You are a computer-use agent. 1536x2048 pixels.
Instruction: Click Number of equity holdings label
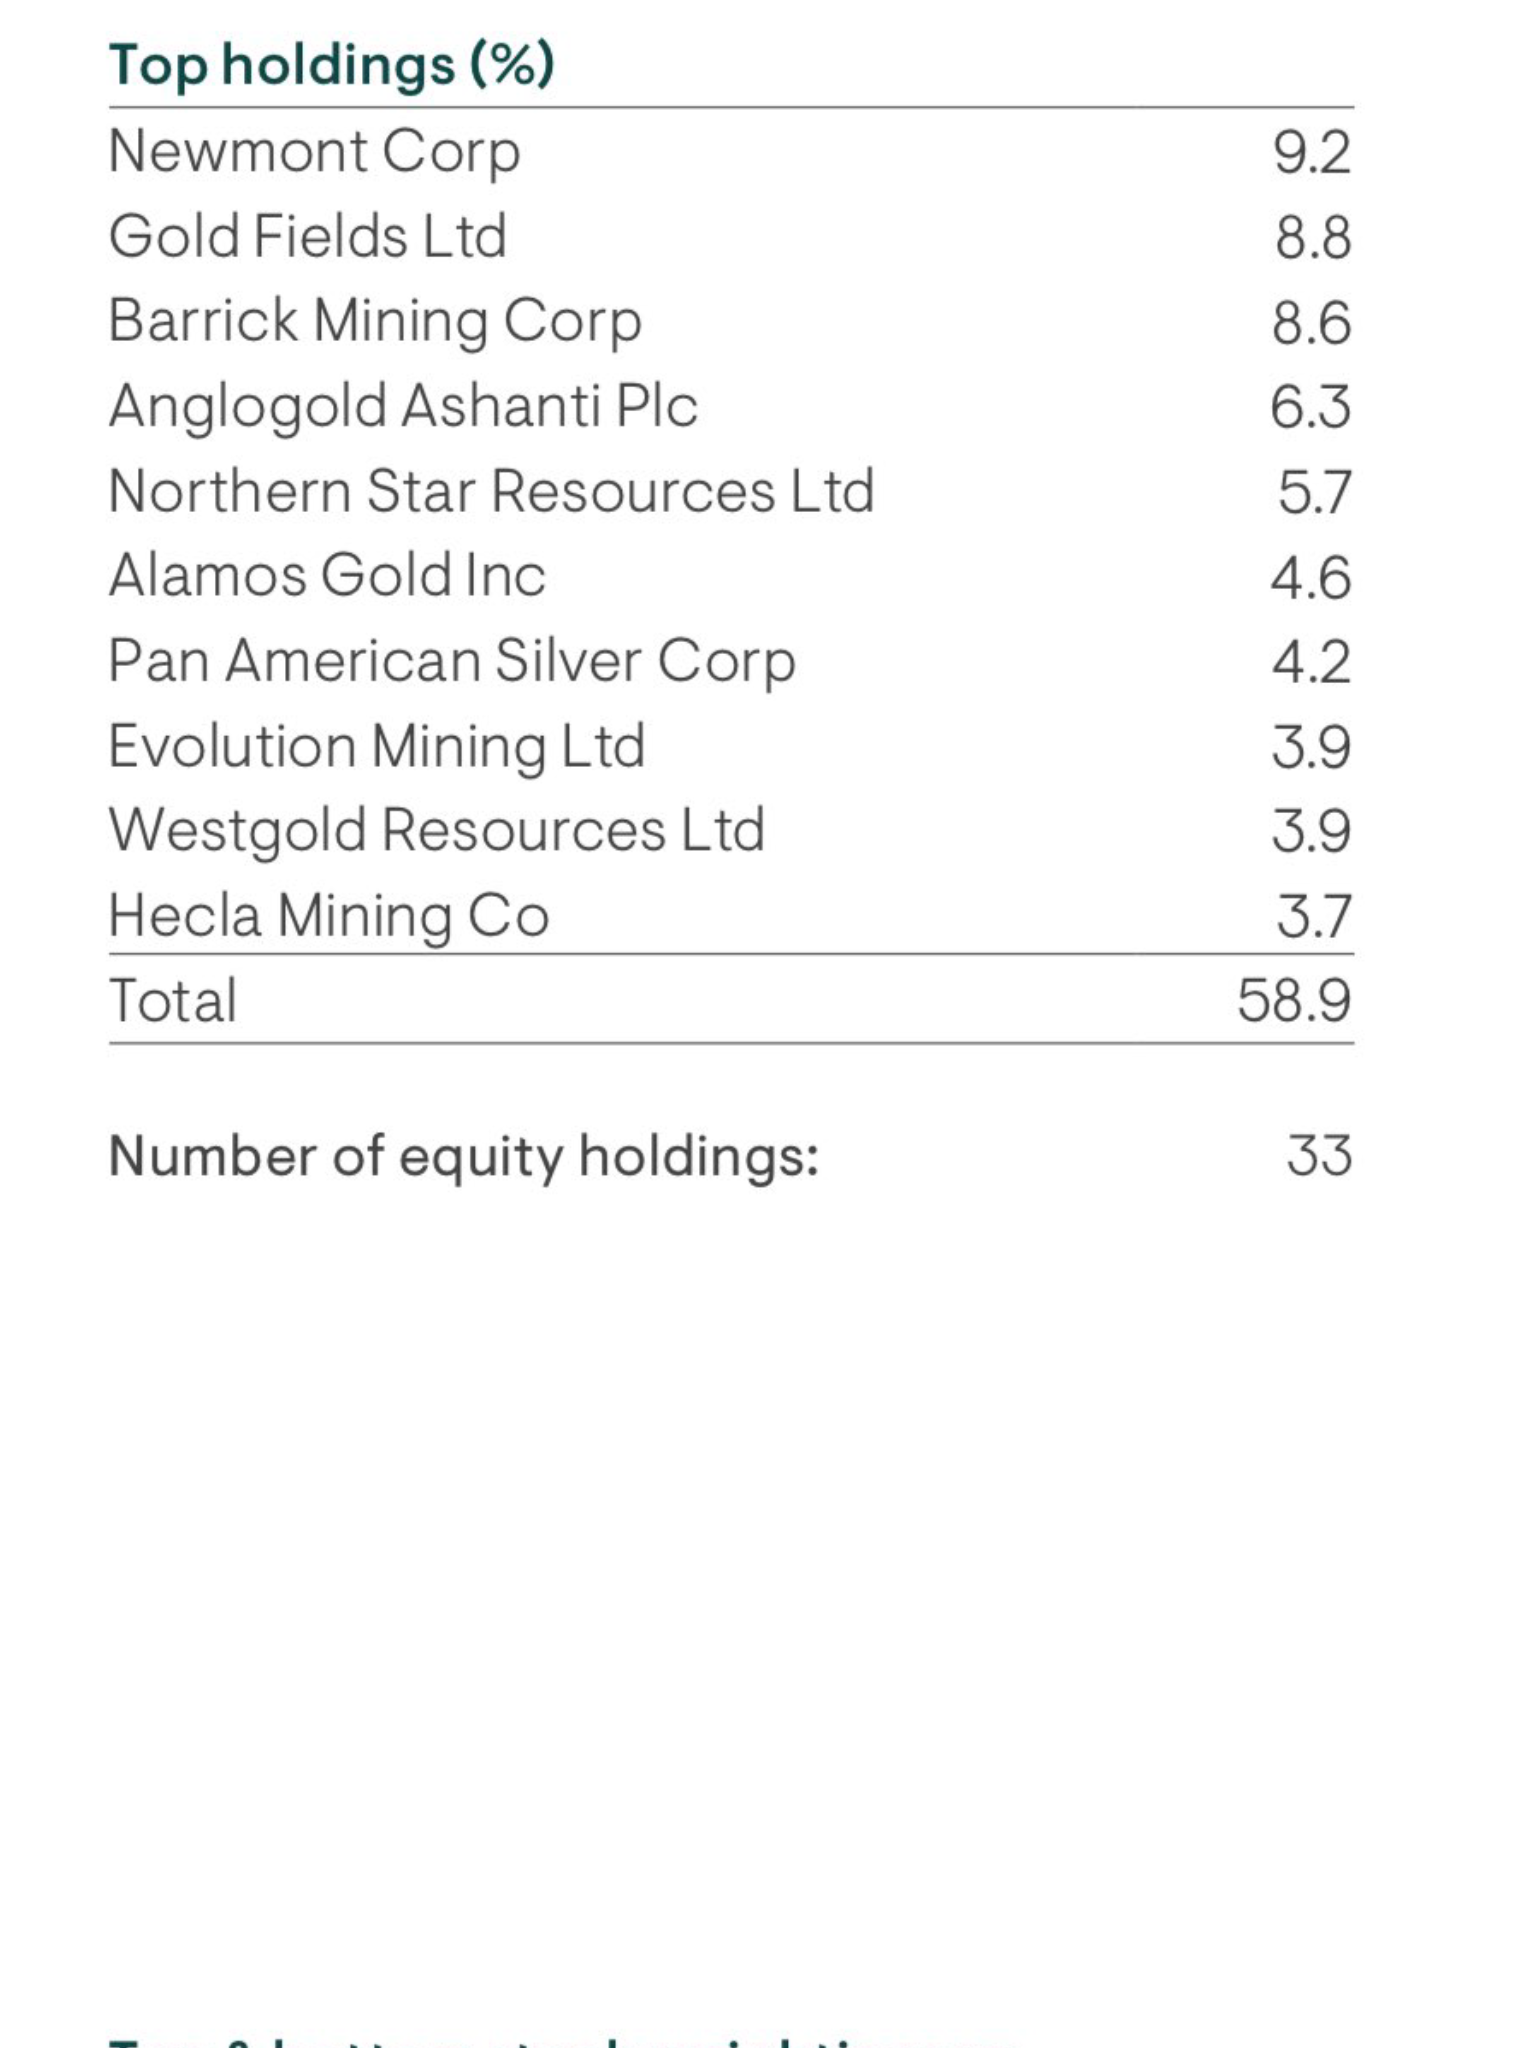pos(464,1157)
